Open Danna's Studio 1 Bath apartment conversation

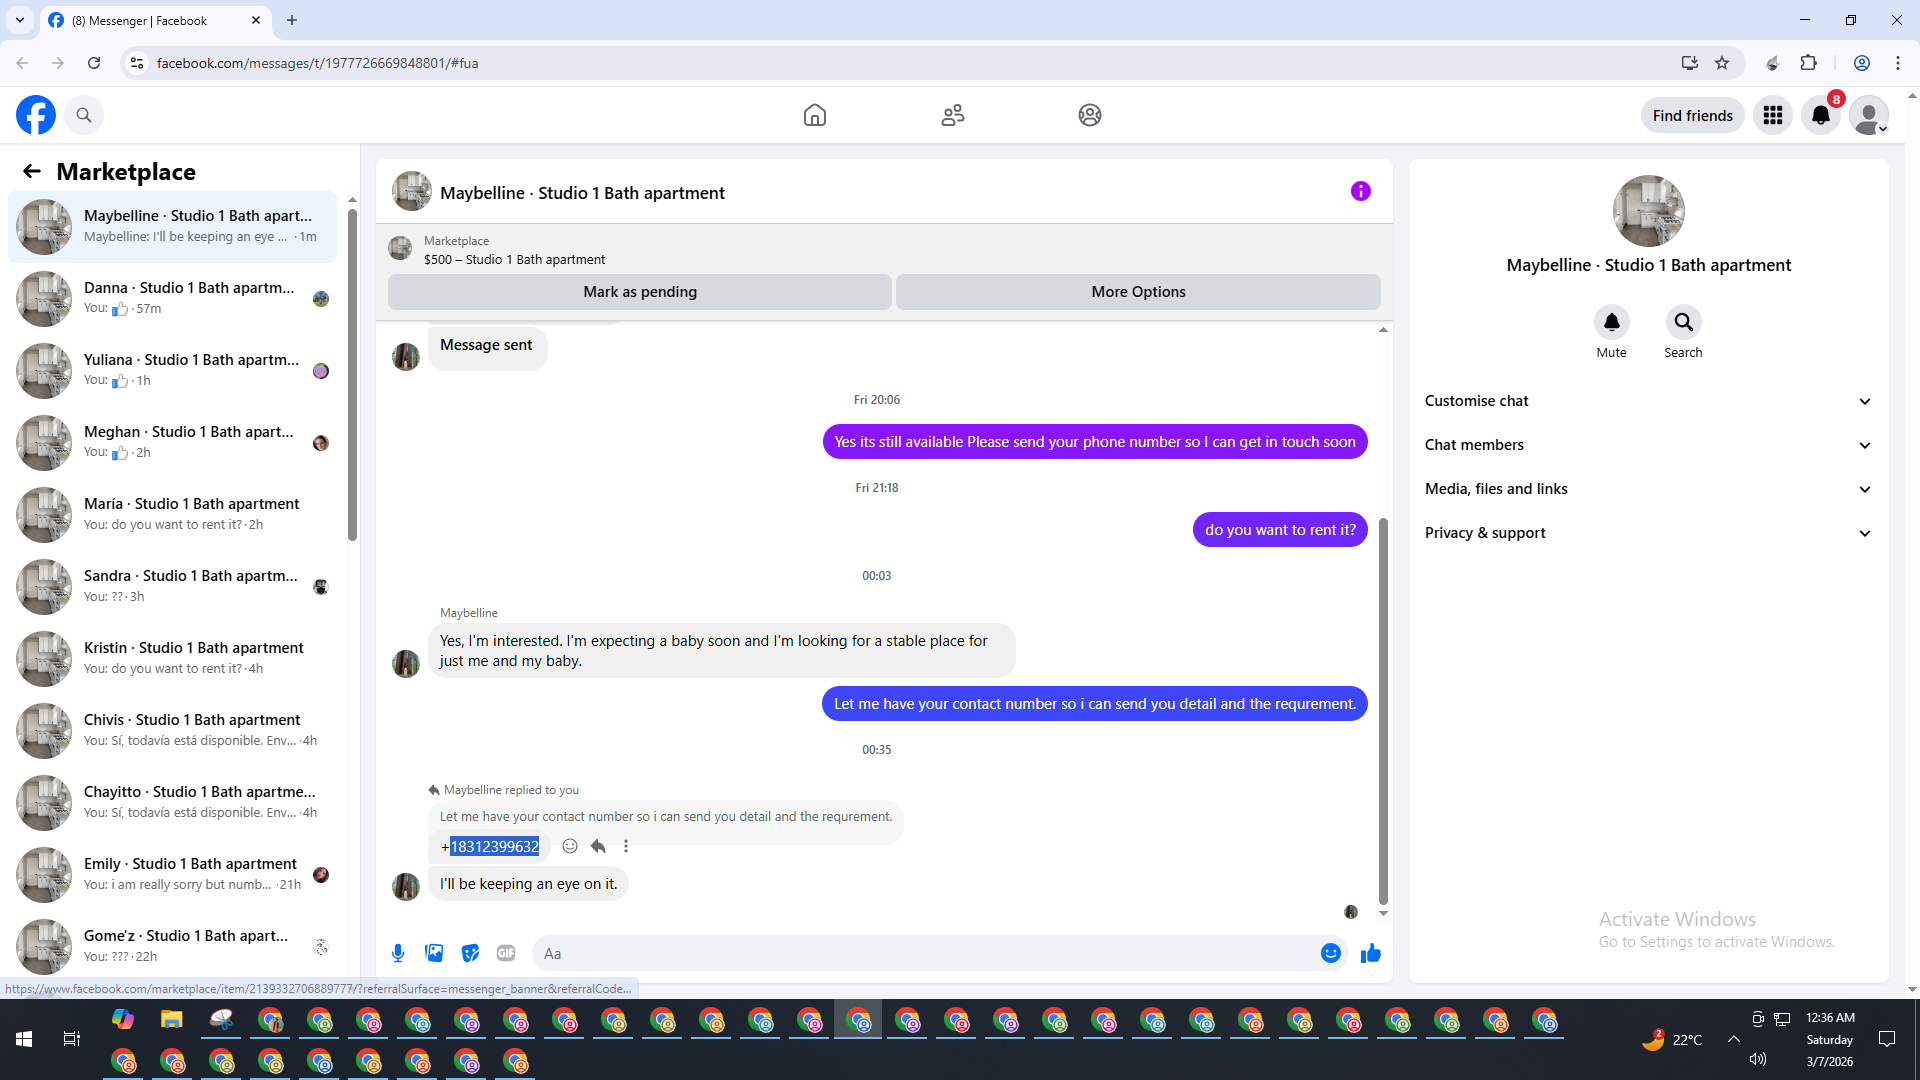pyautogui.click(x=190, y=298)
